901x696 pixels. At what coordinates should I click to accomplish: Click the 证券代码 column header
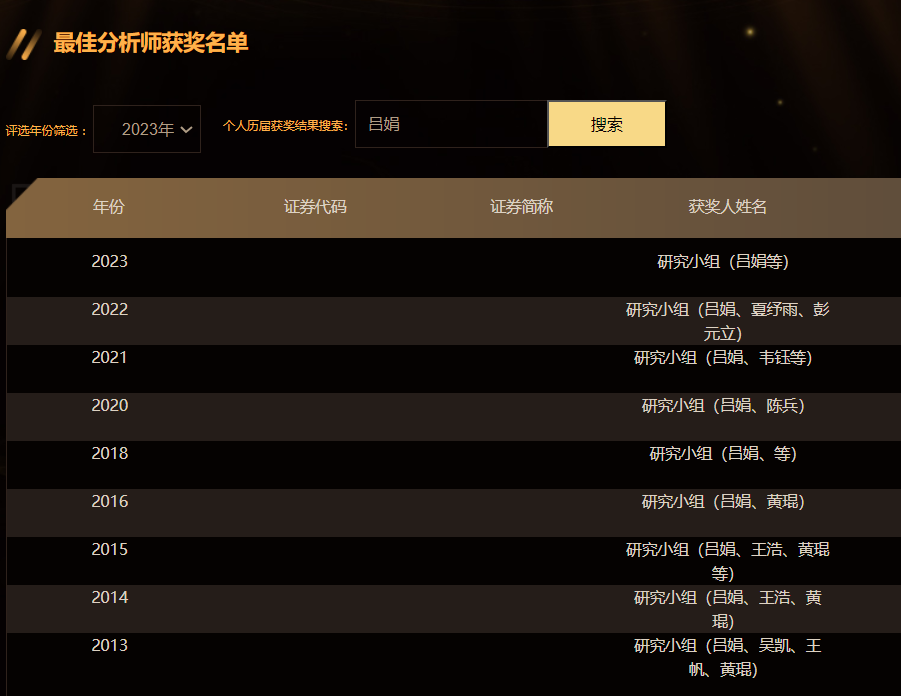click(x=315, y=206)
